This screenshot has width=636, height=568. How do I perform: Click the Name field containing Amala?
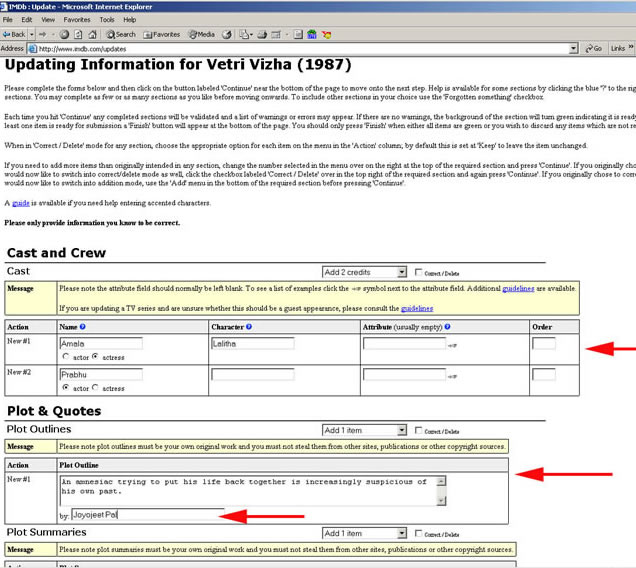click(x=101, y=344)
